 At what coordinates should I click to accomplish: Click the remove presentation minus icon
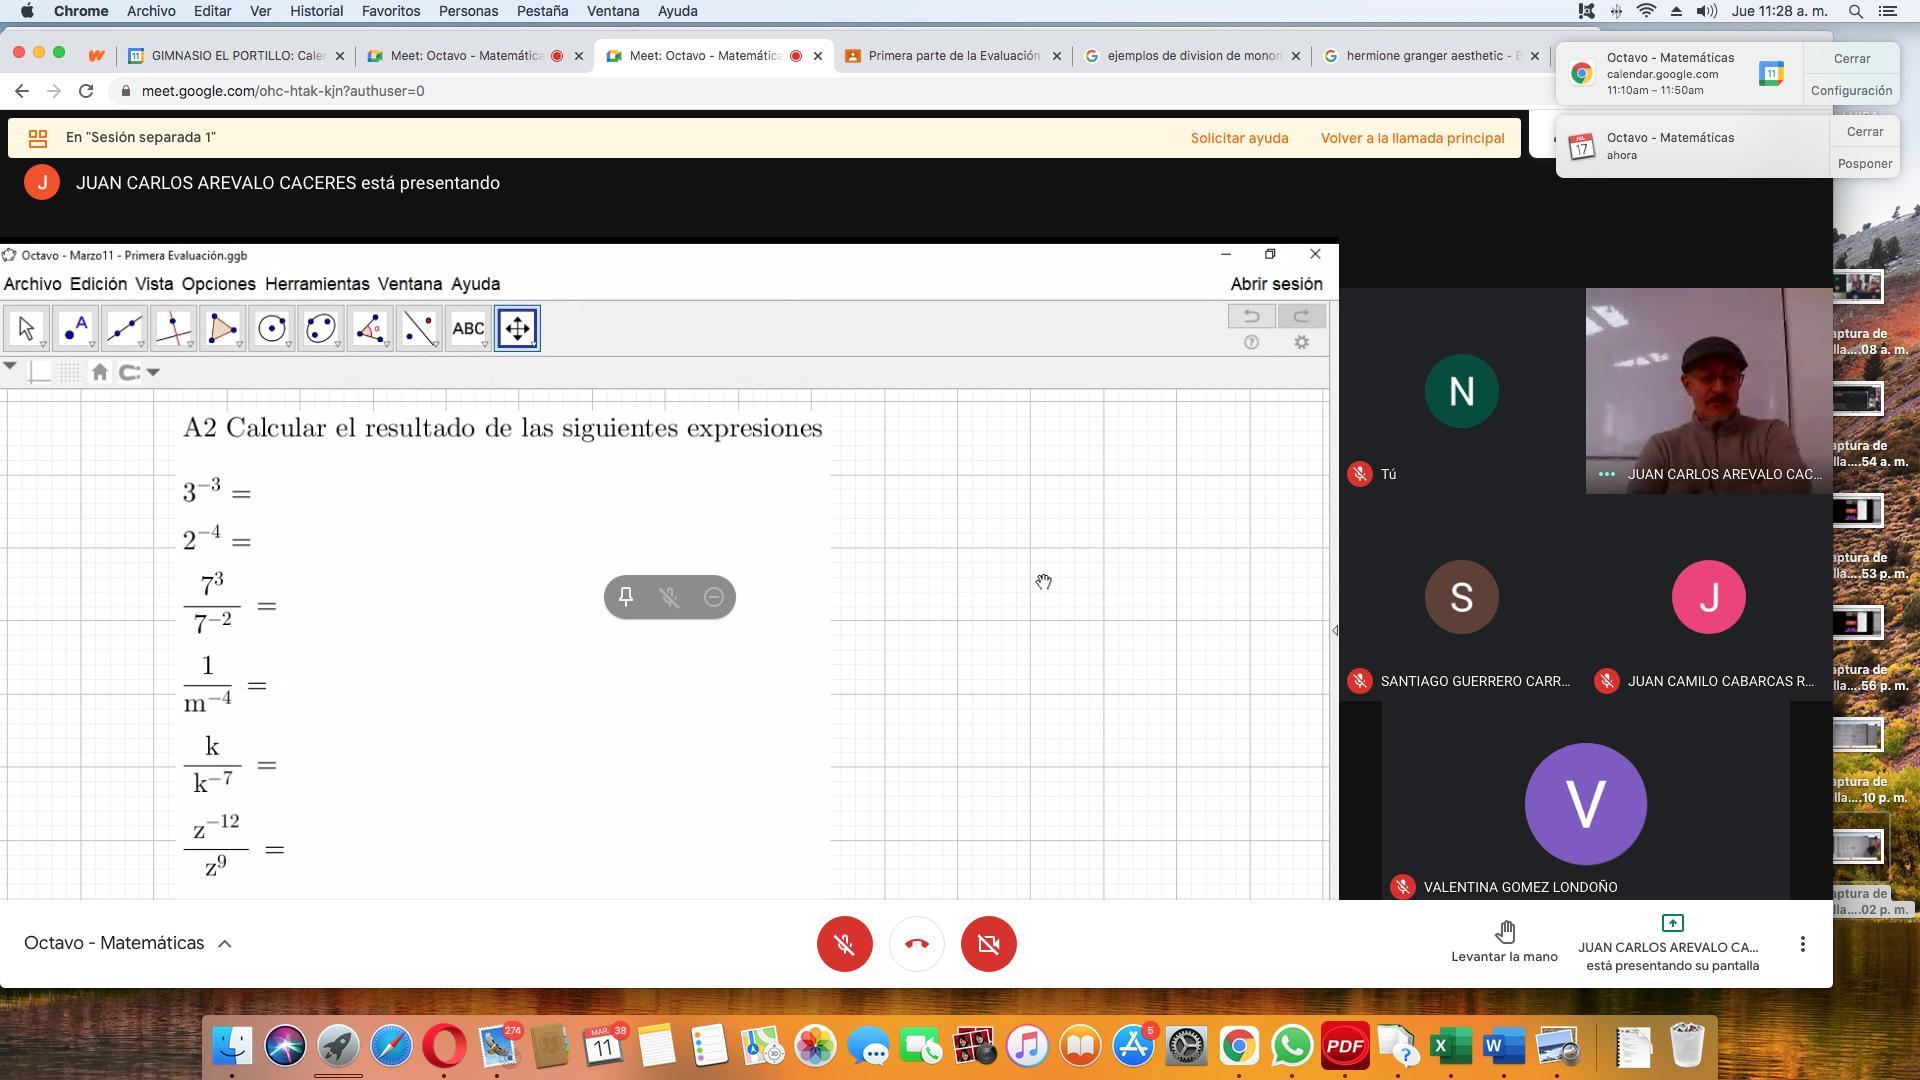tap(713, 597)
